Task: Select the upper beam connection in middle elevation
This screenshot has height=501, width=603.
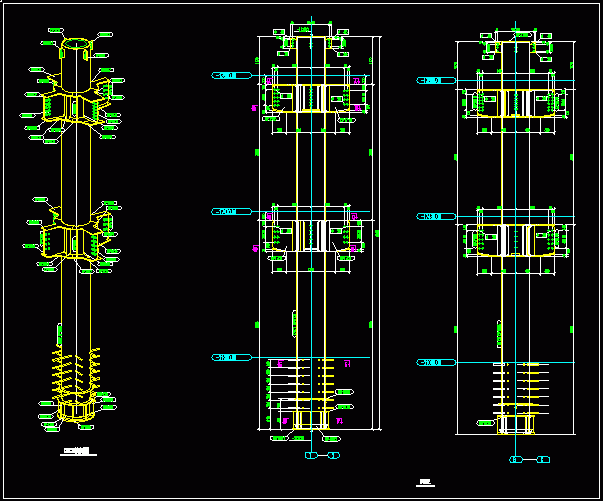Action: [x=317, y=99]
